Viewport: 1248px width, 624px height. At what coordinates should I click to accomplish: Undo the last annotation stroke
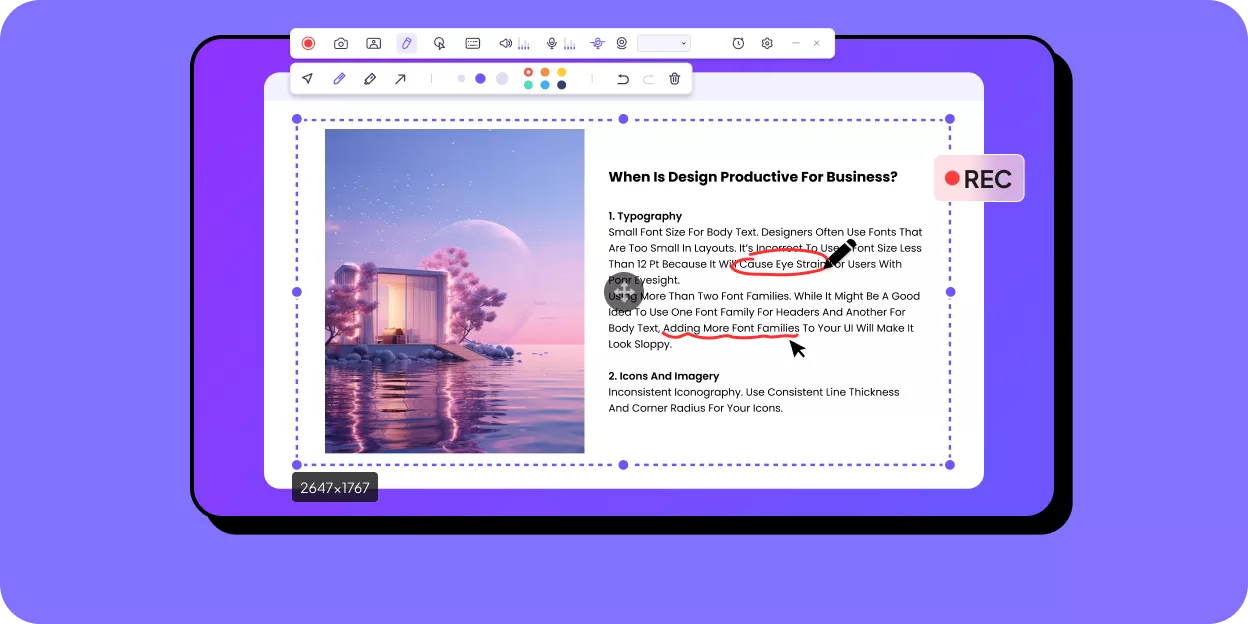click(x=623, y=78)
